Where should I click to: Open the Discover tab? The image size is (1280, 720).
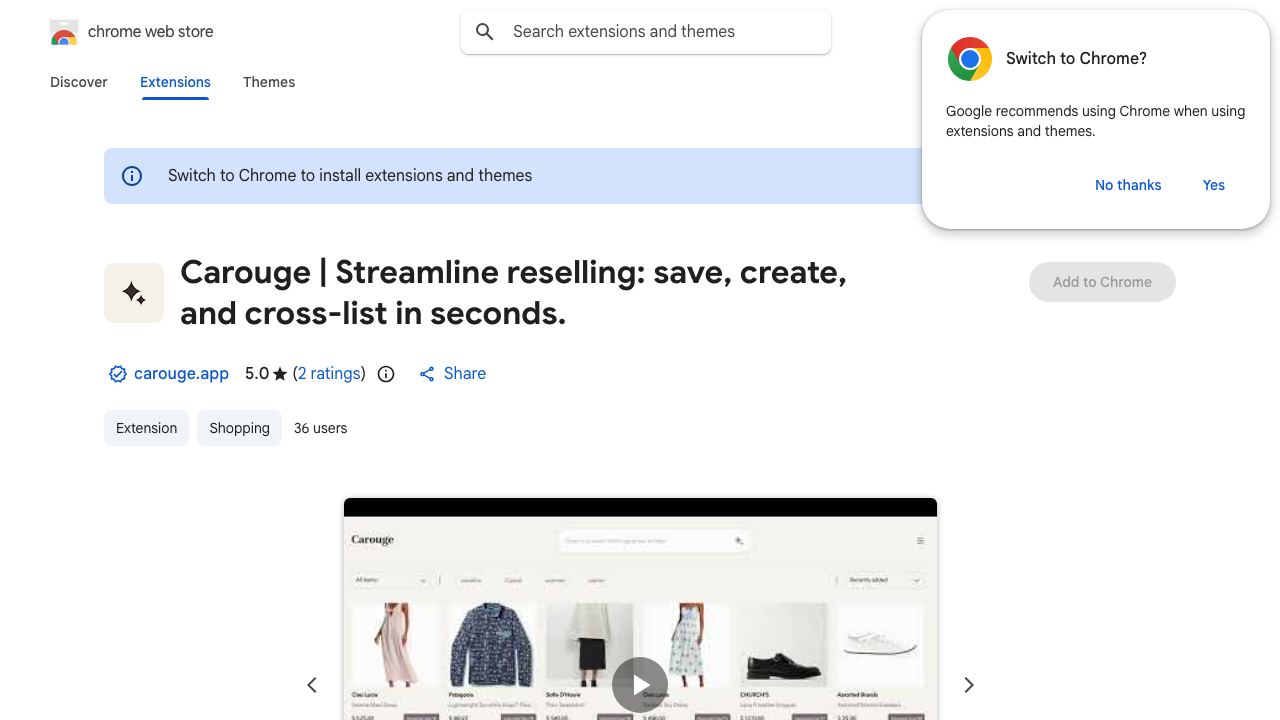79,82
